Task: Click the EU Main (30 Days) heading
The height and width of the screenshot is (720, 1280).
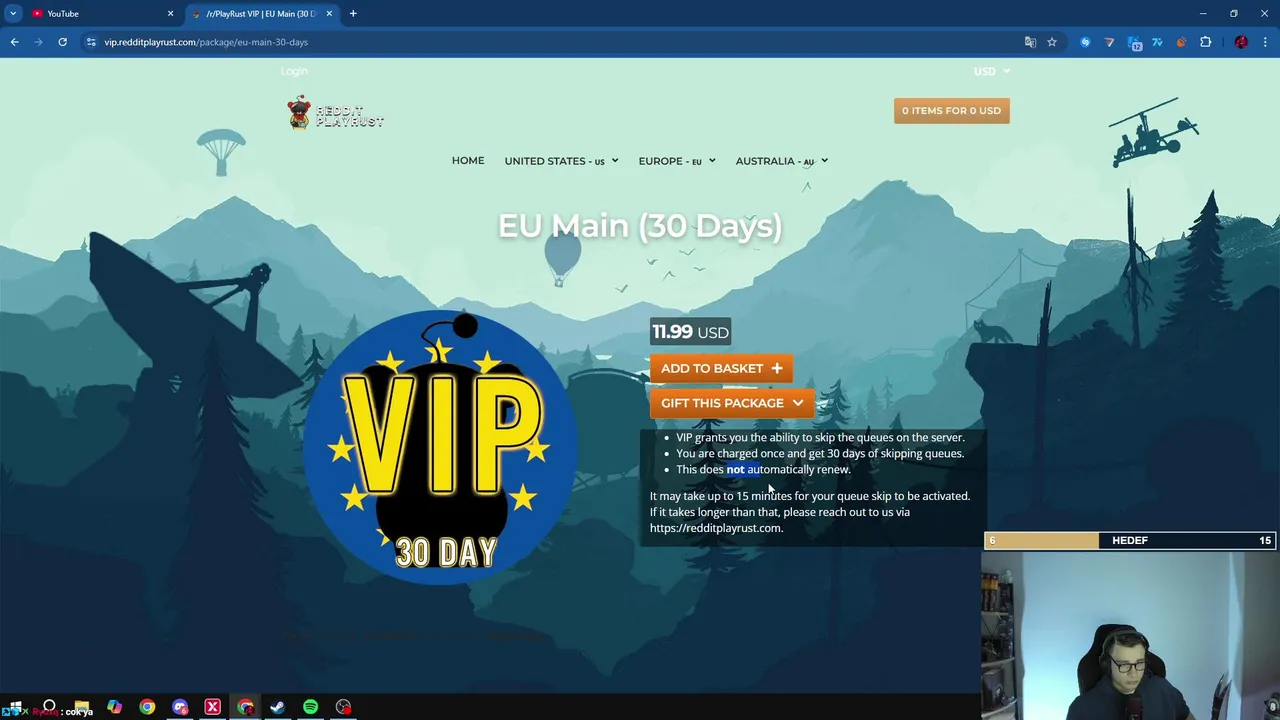Action: click(x=640, y=225)
